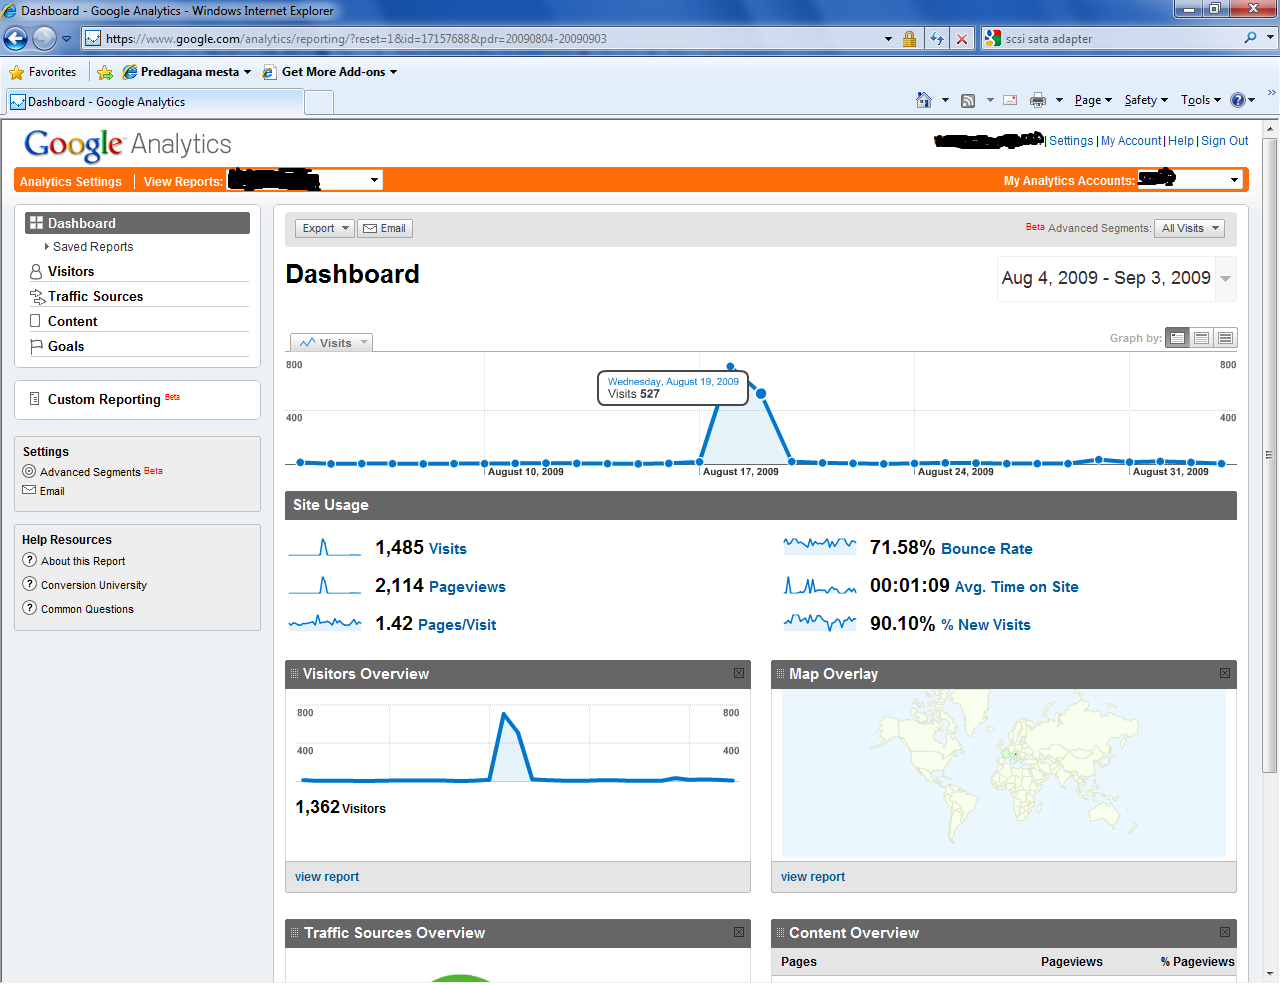Close the Content Overview widget
The width and height of the screenshot is (1280, 984).
(x=1225, y=932)
